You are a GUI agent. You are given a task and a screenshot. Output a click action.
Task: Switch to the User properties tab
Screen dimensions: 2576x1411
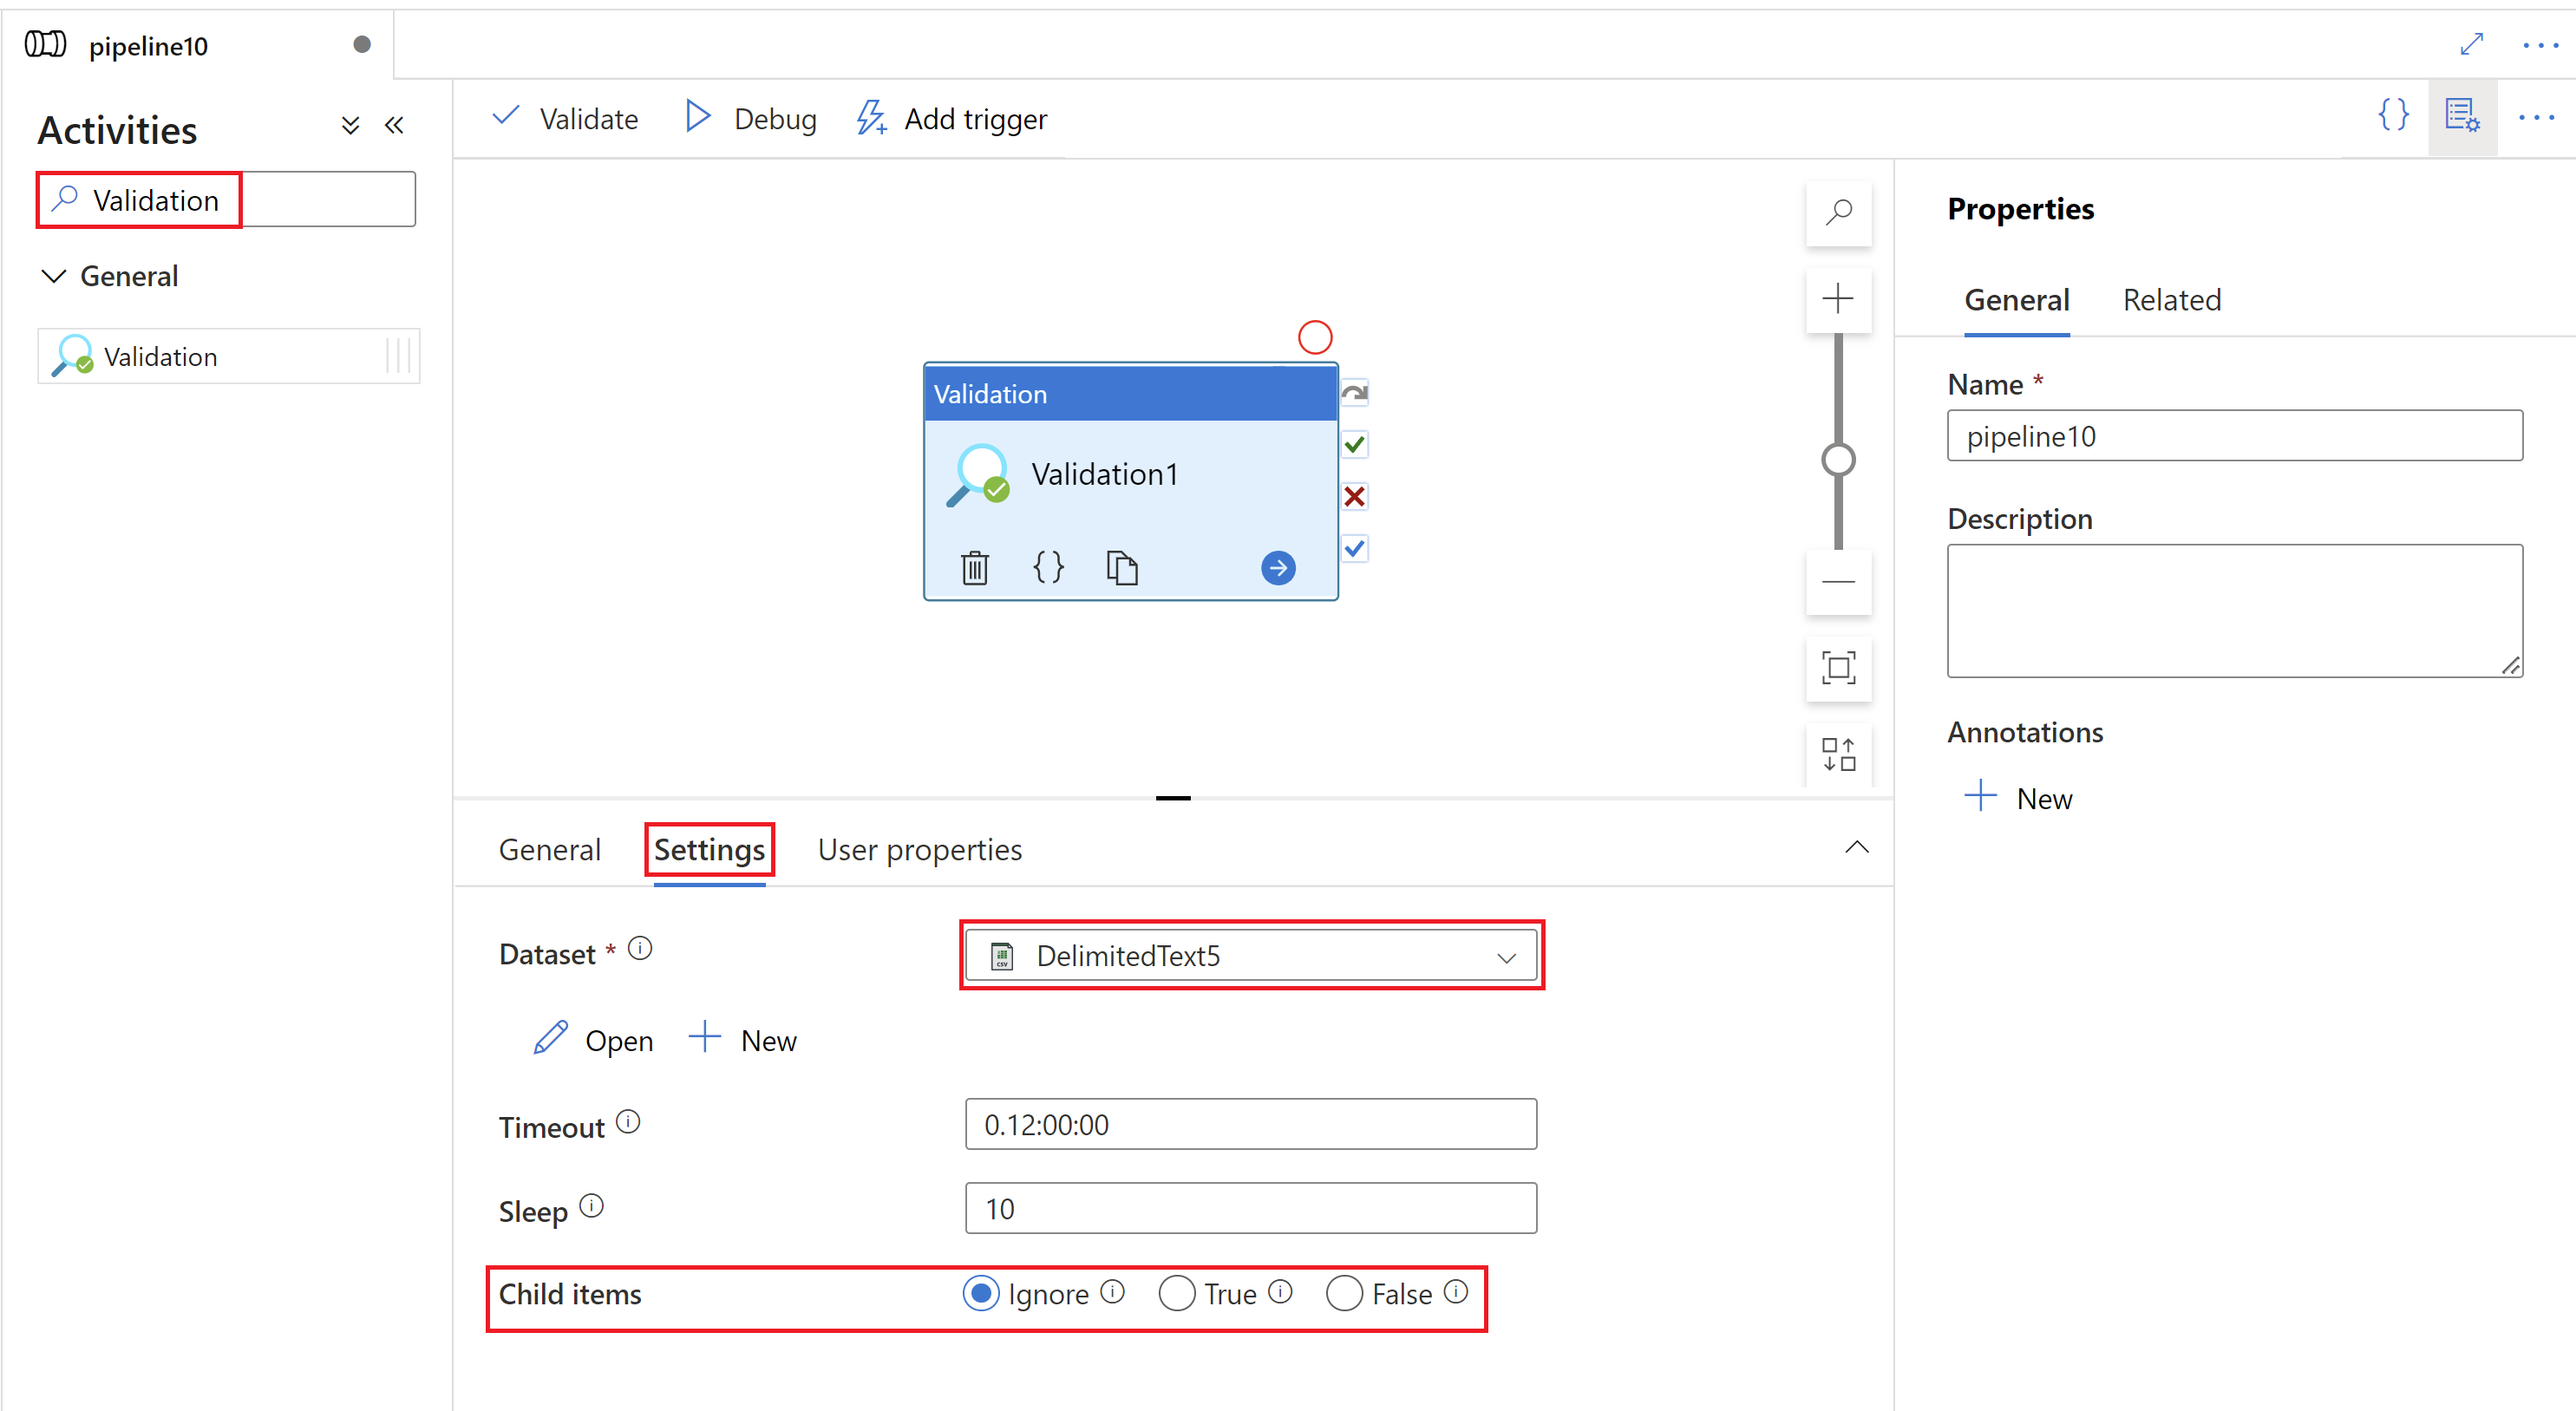click(x=919, y=850)
